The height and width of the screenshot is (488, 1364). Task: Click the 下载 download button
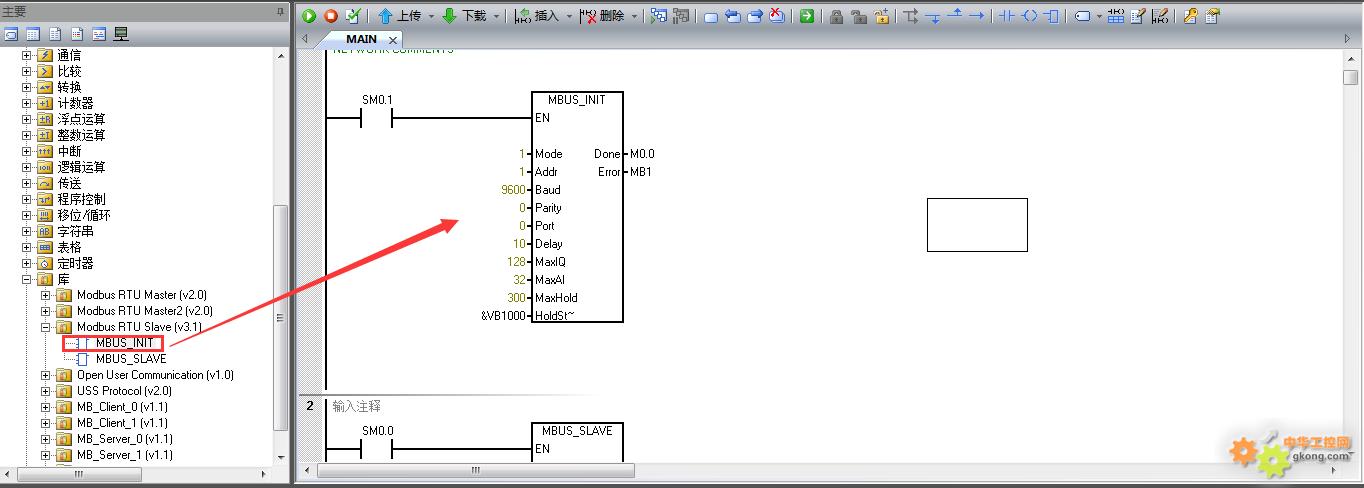(464, 16)
